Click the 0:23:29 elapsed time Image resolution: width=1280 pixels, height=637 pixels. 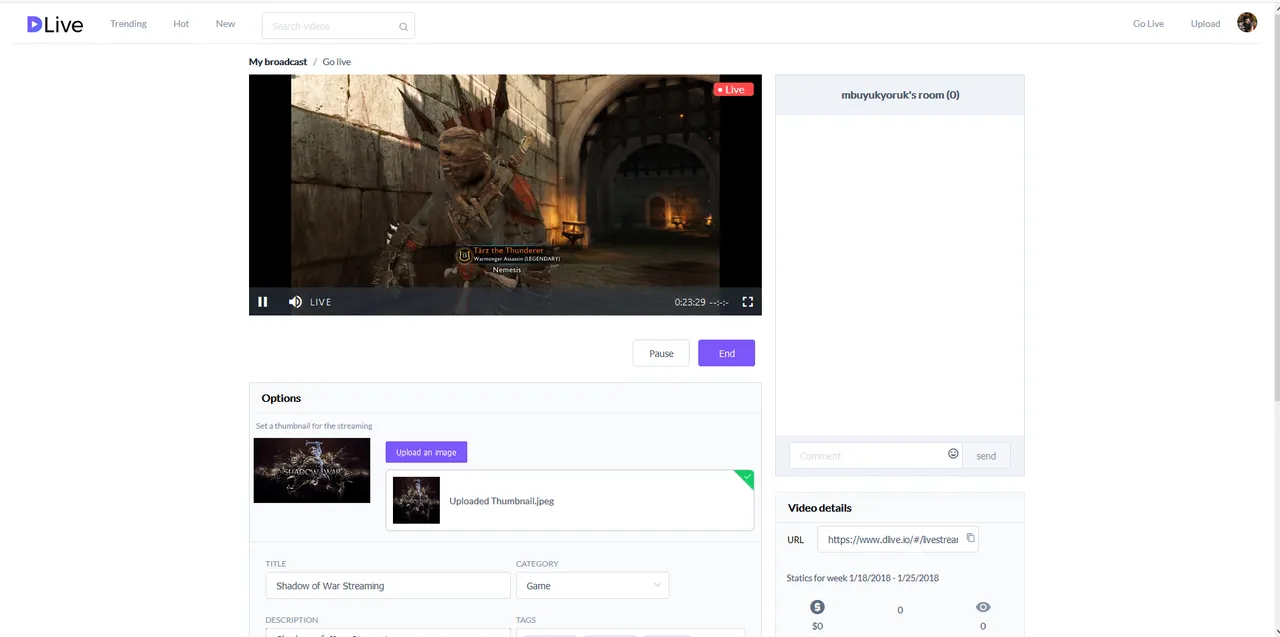pyautogui.click(x=690, y=302)
